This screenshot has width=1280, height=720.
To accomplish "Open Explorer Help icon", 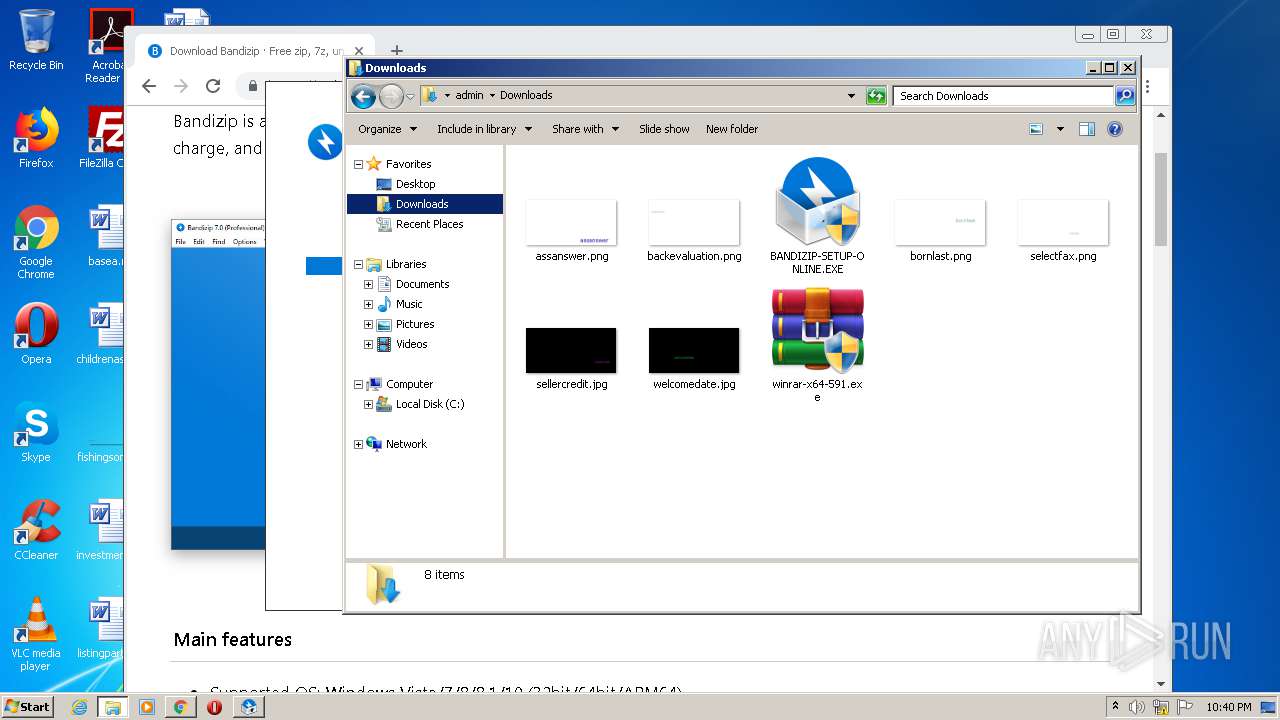I will point(1115,129).
